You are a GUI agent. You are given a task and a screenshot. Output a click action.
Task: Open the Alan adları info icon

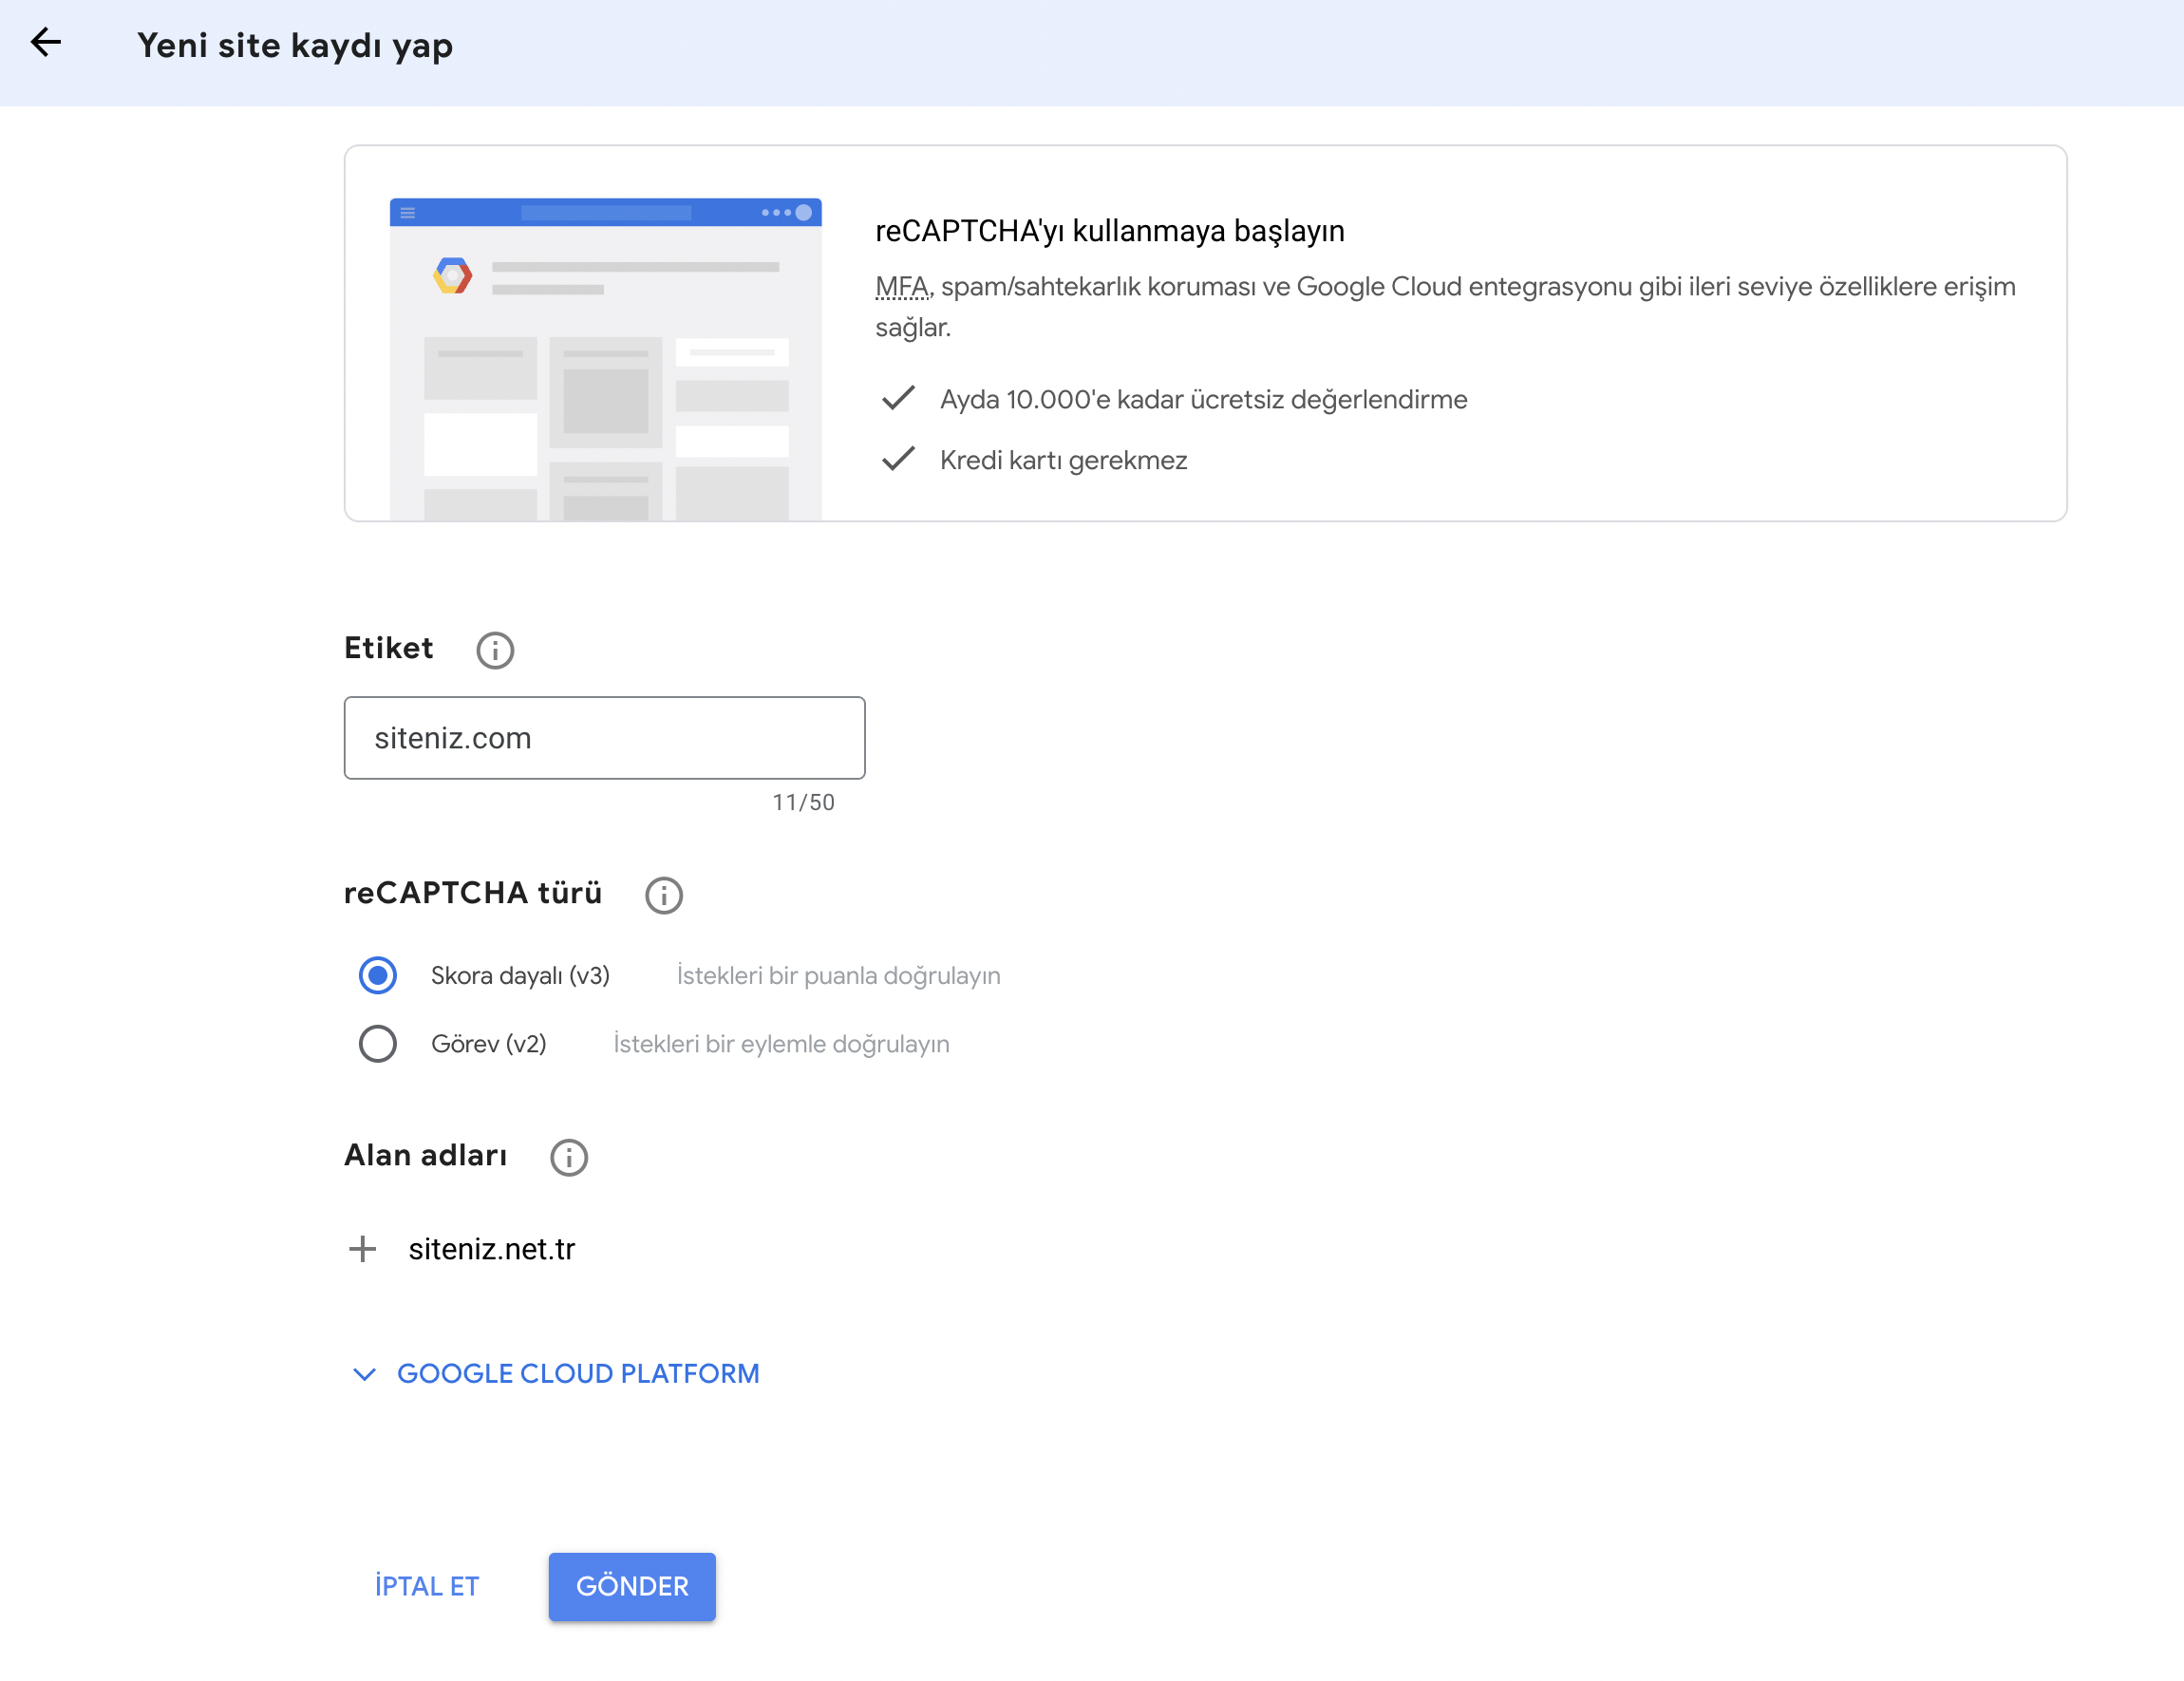[569, 1157]
